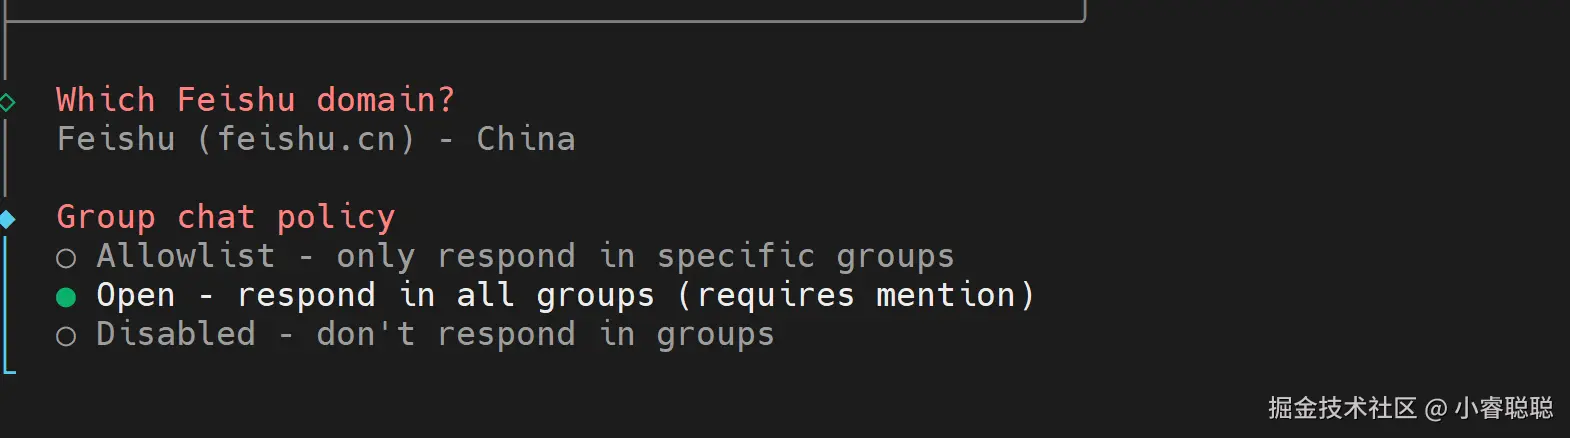
Task: Choose "Allowlist - only respond in specific groups" text
Action: coord(525,256)
